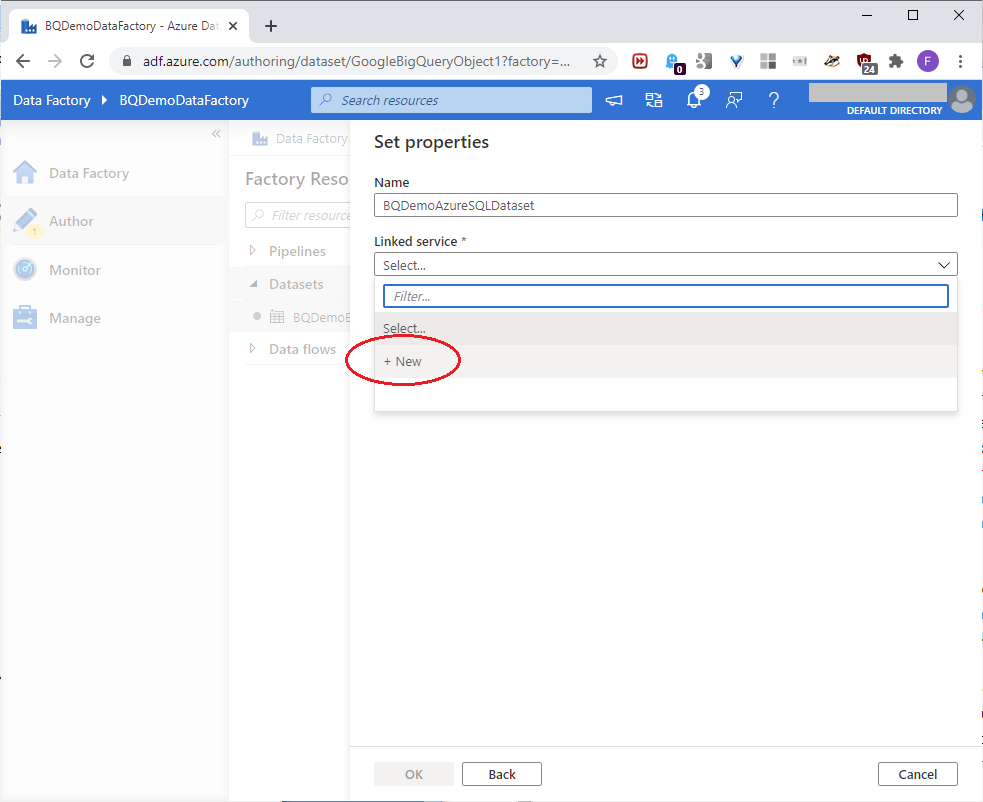Open the Monitor hub in sidebar

pyautogui.click(x=75, y=270)
